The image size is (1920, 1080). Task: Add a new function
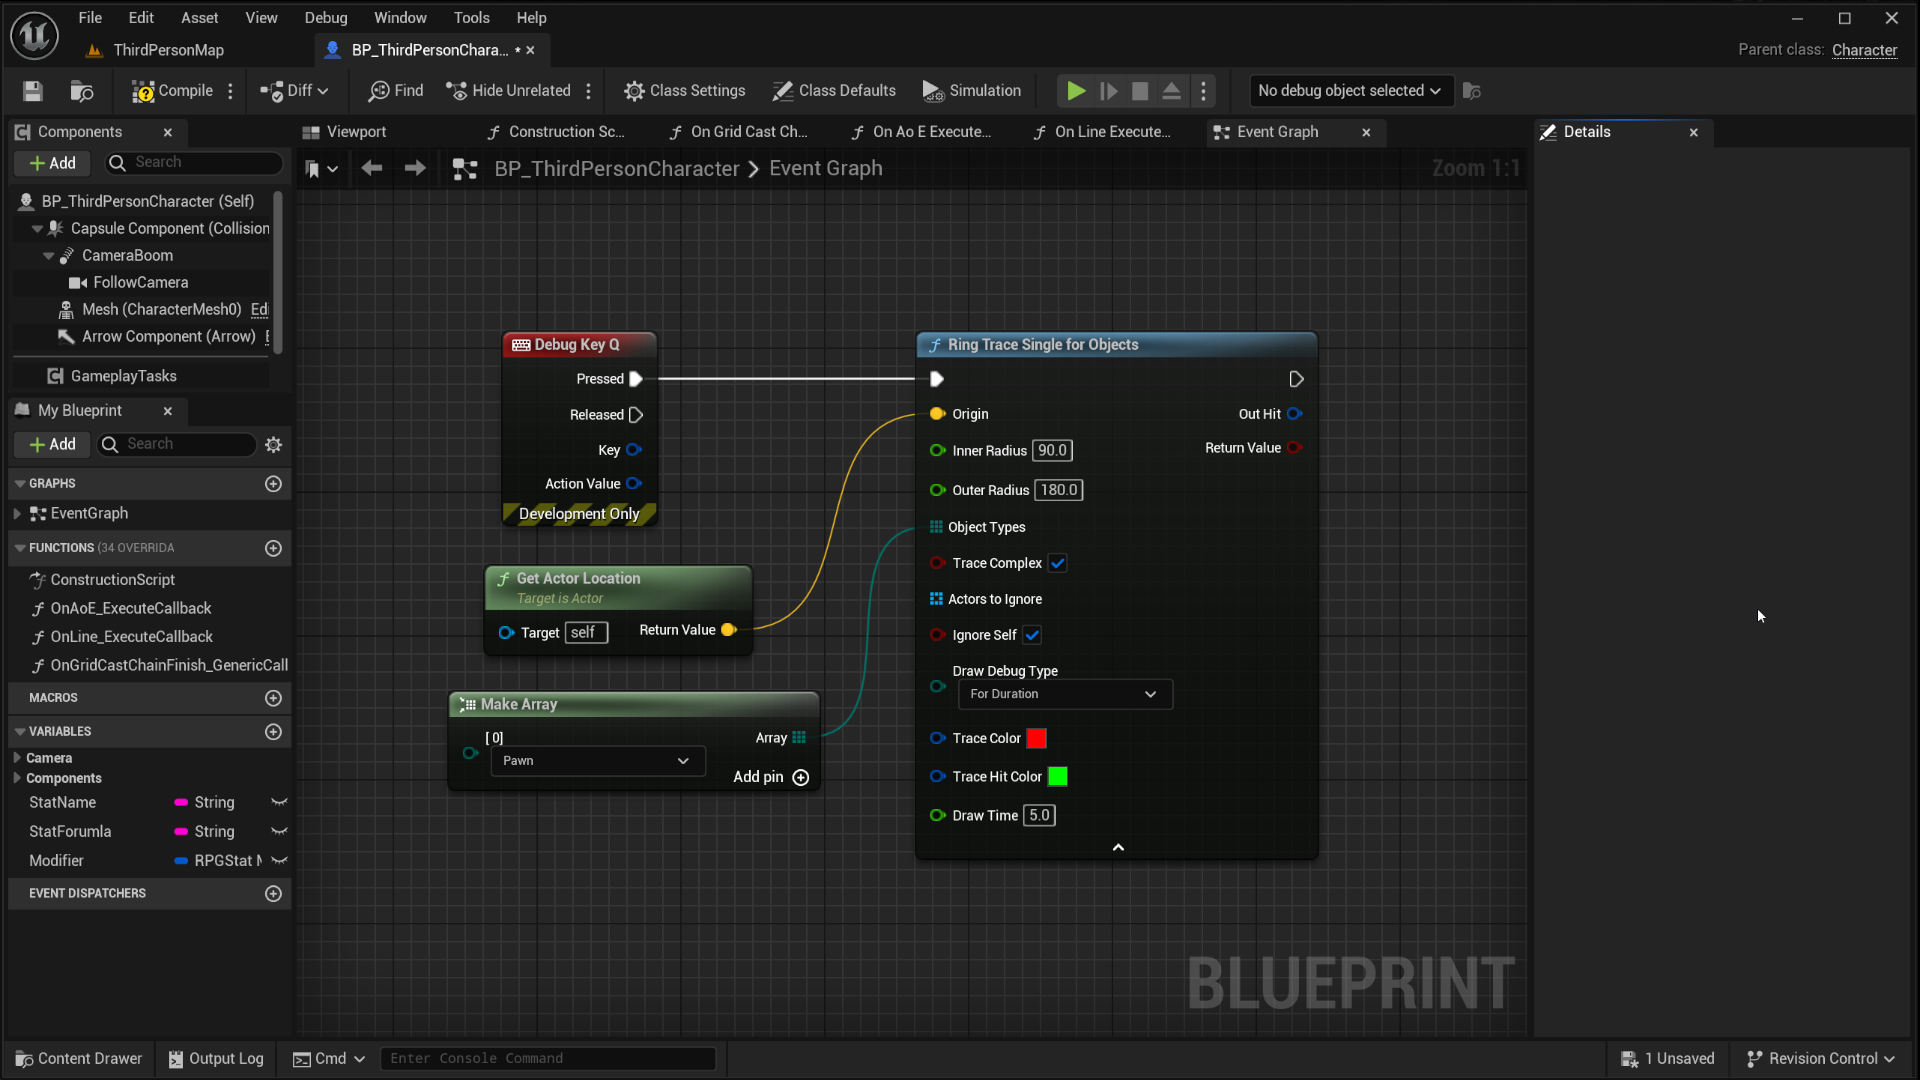coord(273,548)
